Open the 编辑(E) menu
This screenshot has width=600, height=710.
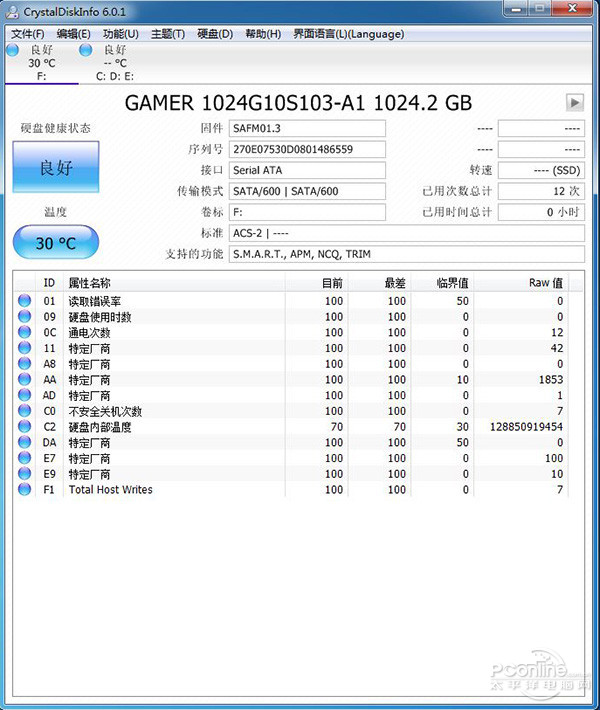click(x=73, y=34)
